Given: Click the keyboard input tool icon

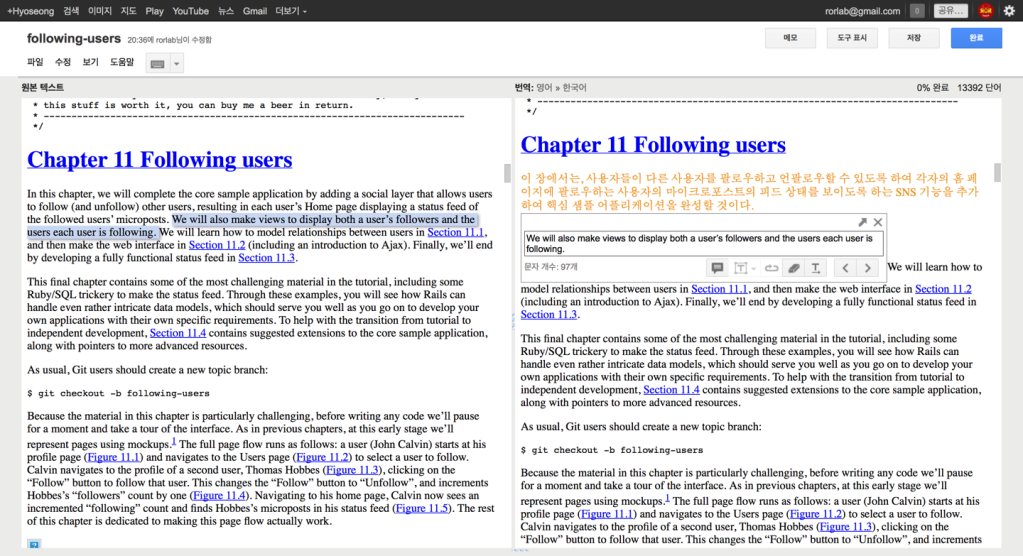Looking at the screenshot, I should point(157,63).
